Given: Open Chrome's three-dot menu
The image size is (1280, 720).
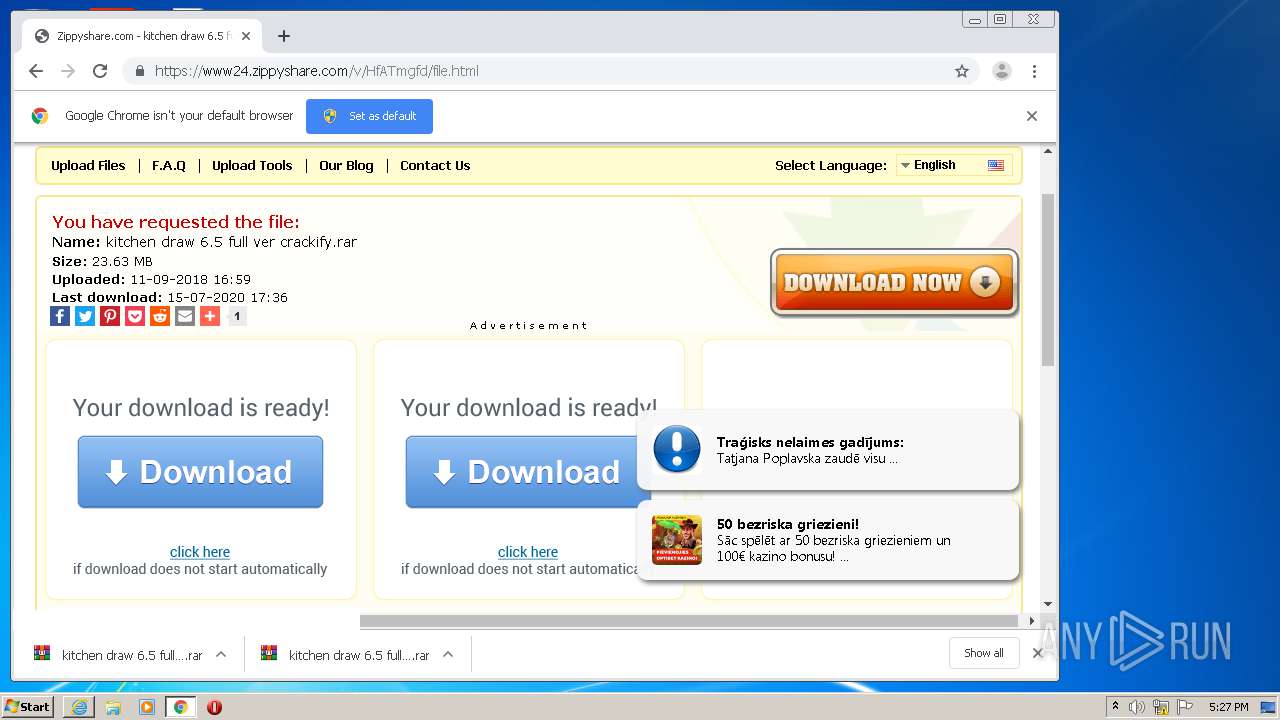Looking at the screenshot, I should [x=1034, y=71].
